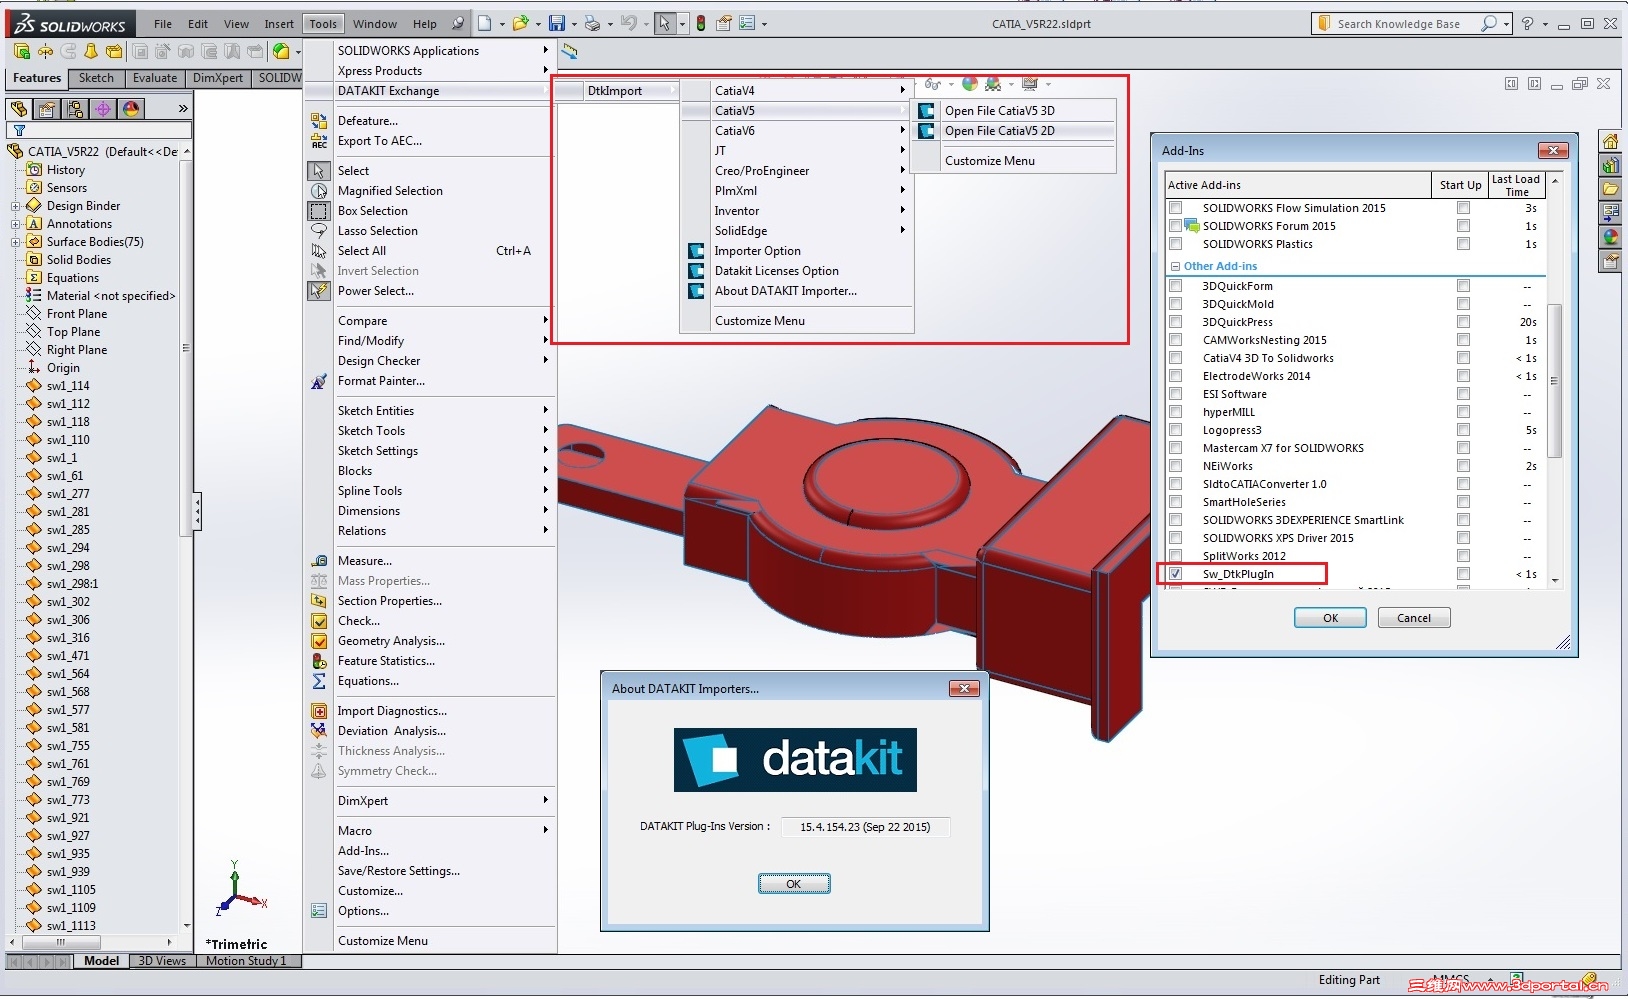Click the Open folder icon in toolbar
The height and width of the screenshot is (999, 1628).
pyautogui.click(x=520, y=23)
